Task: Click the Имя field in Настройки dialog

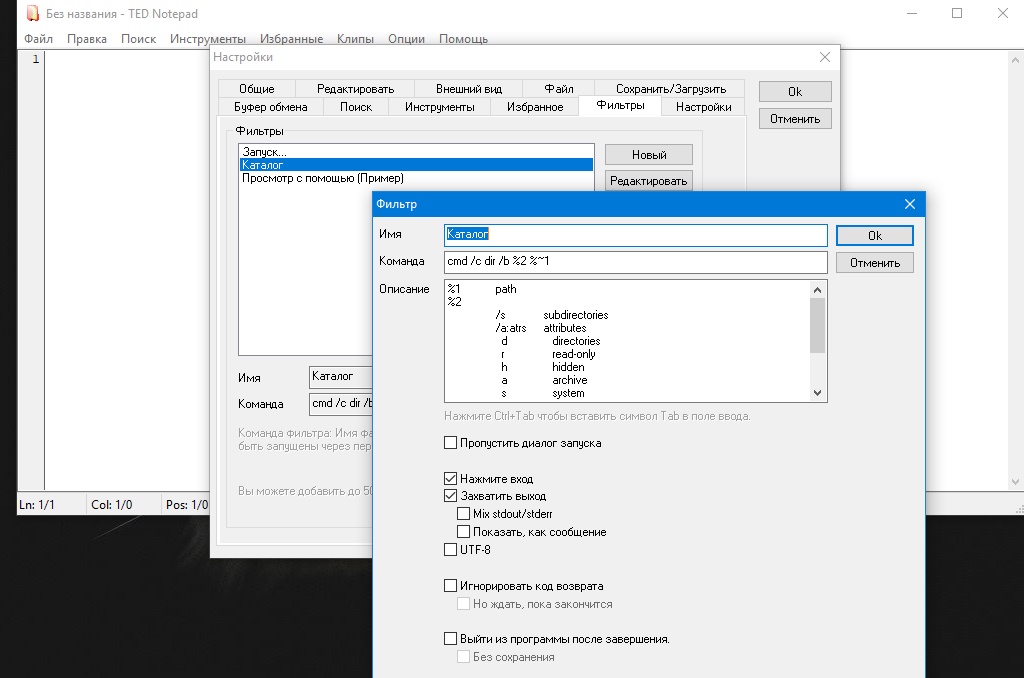Action: coord(341,378)
